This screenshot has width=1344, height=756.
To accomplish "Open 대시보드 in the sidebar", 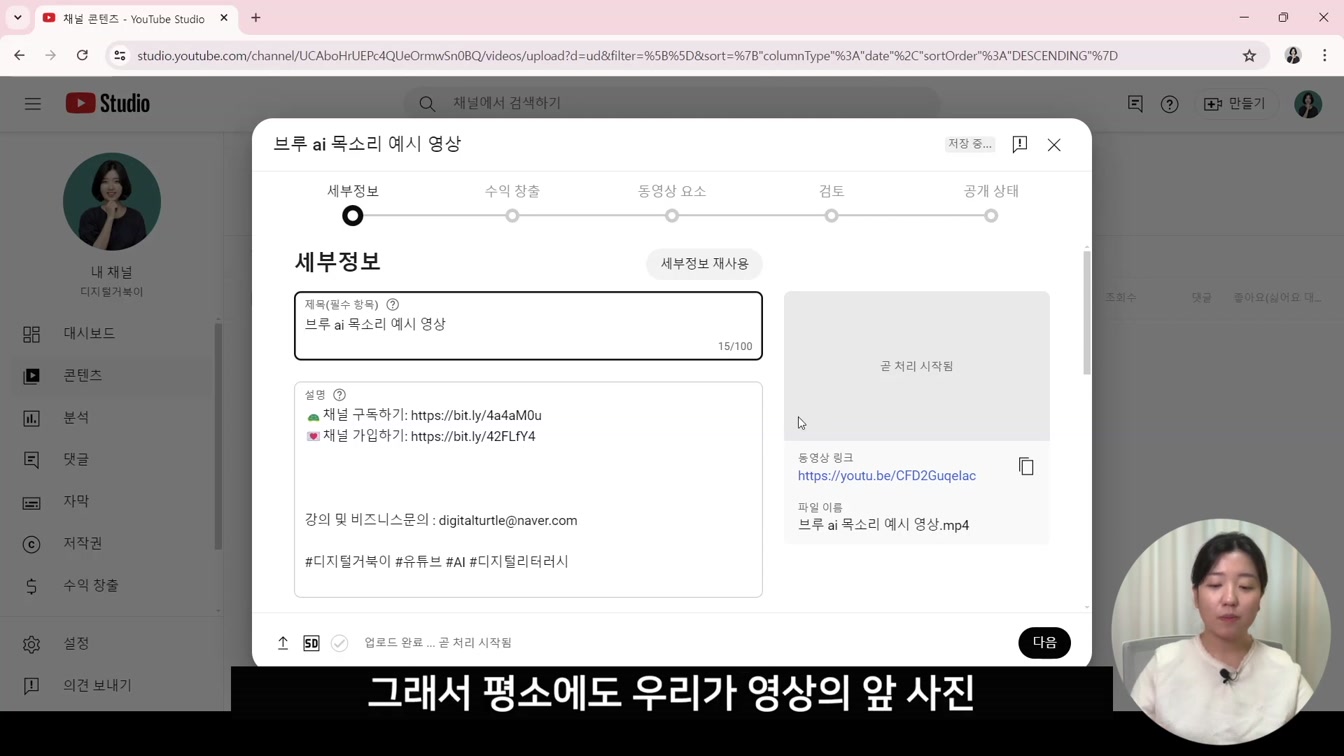I will (89, 333).
